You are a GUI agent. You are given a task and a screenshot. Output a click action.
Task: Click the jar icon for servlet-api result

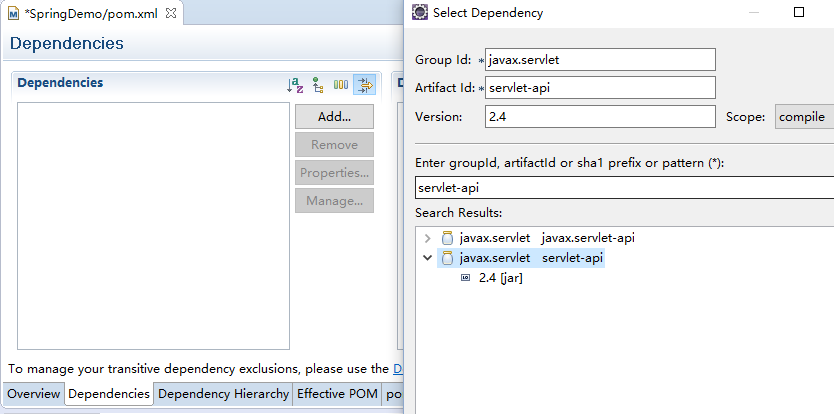447,258
